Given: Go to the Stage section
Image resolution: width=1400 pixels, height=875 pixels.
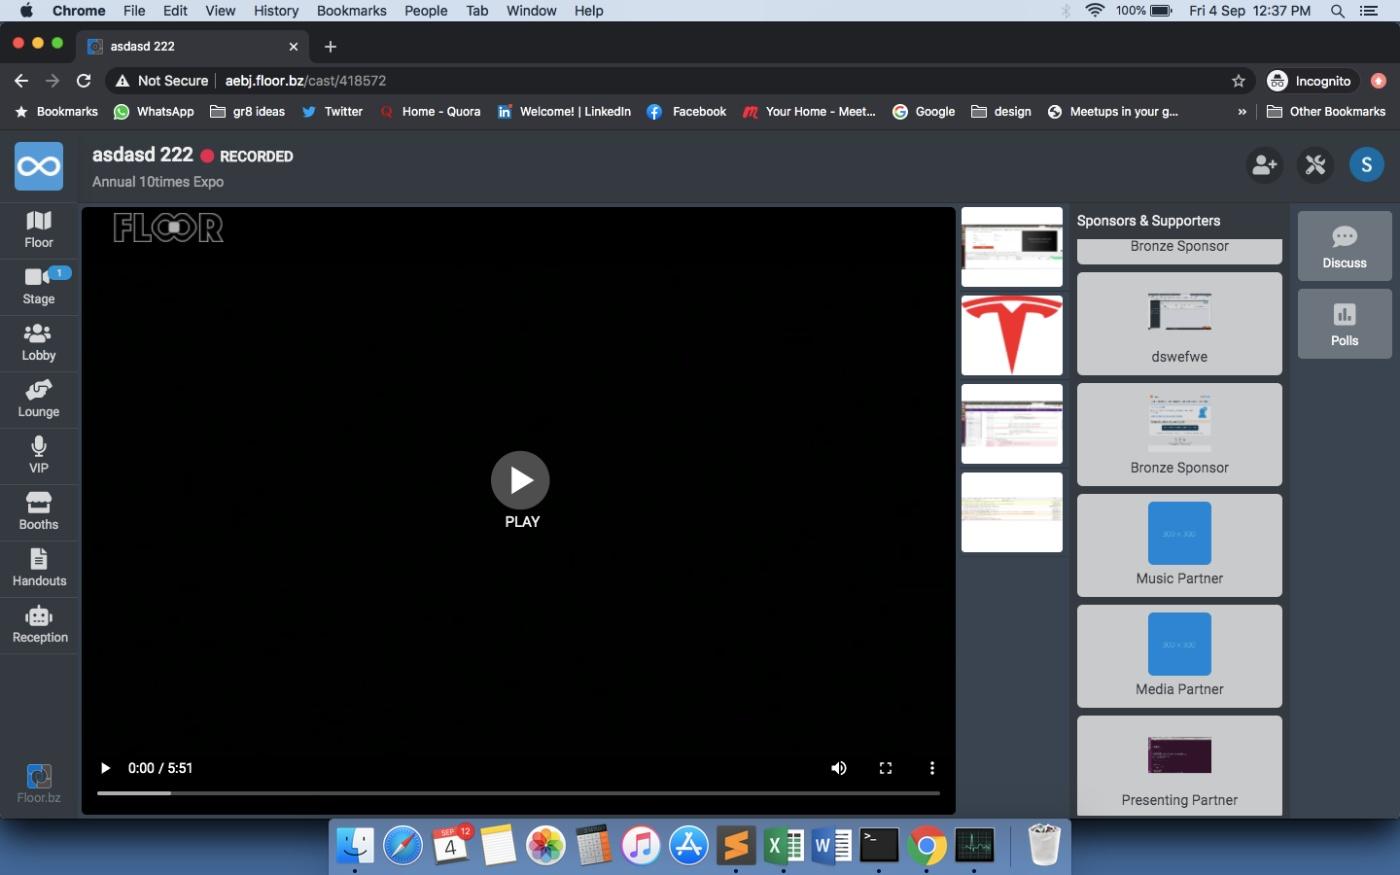Looking at the screenshot, I should coord(39,286).
